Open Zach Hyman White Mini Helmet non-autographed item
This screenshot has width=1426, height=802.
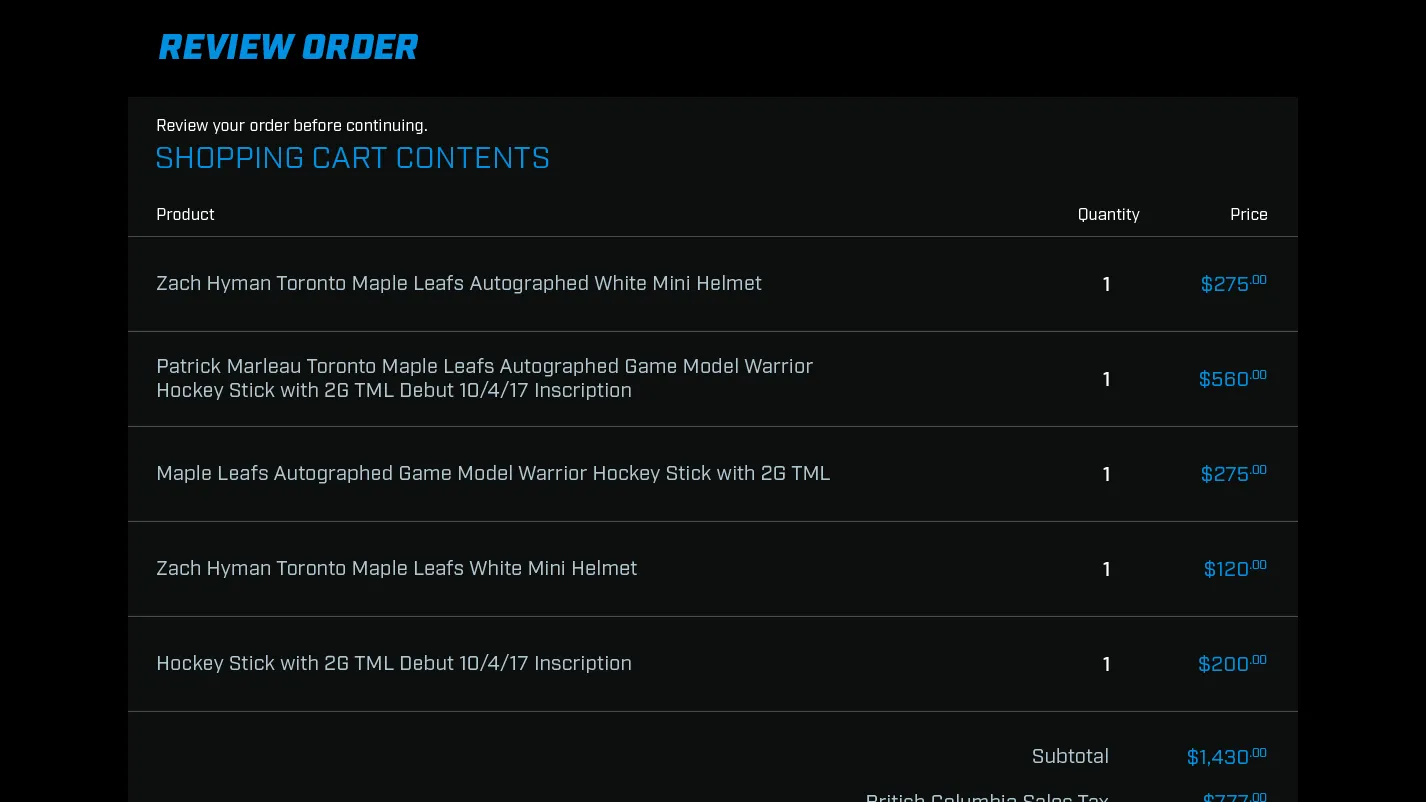point(396,568)
